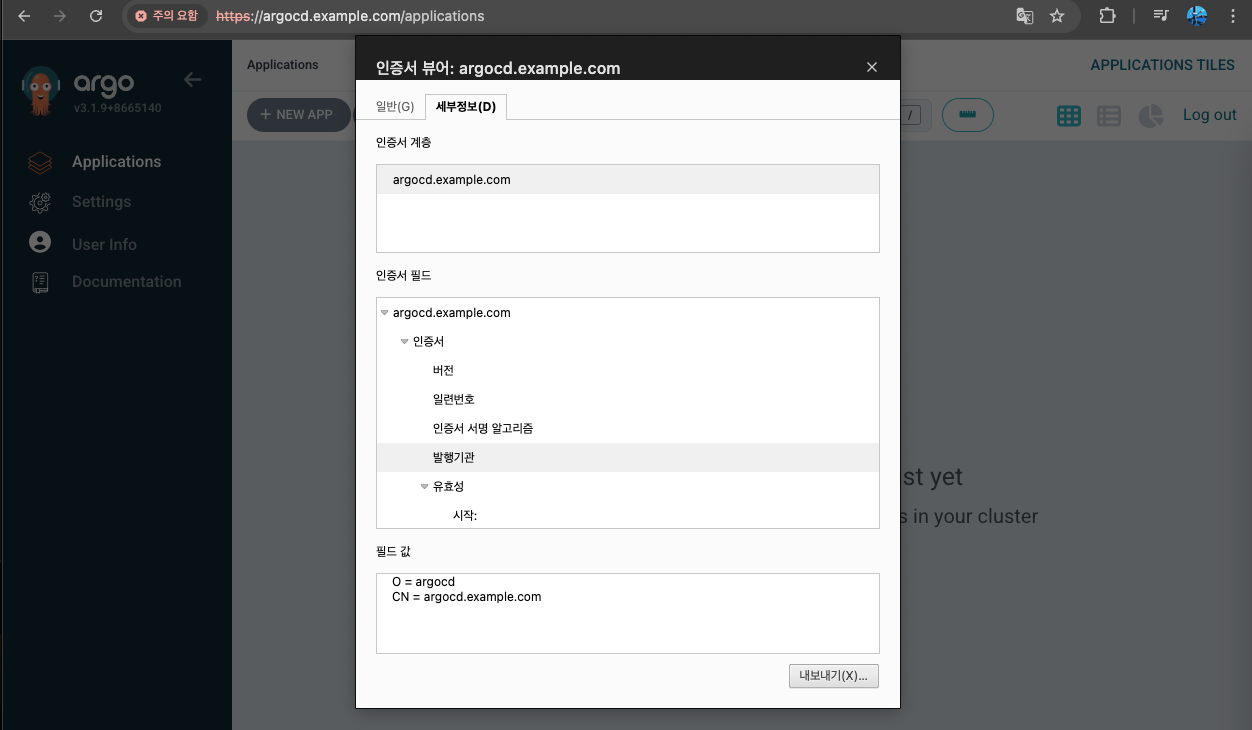Select the 버전 field

(628, 371)
